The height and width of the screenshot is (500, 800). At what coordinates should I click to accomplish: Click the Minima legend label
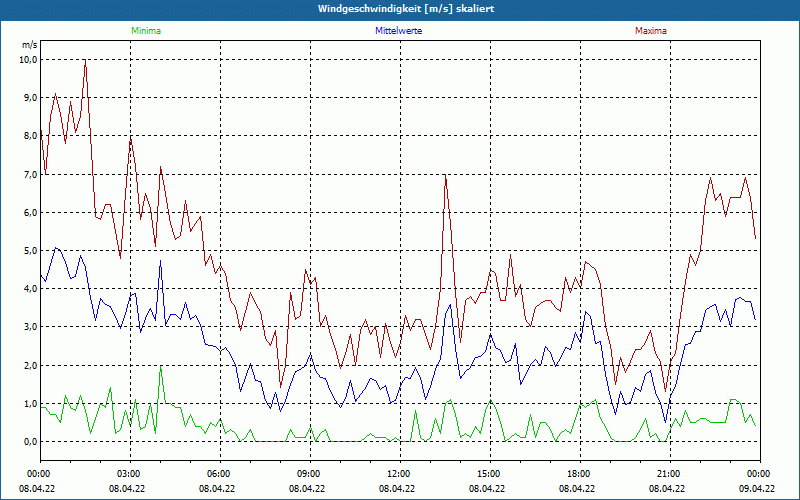pos(145,31)
